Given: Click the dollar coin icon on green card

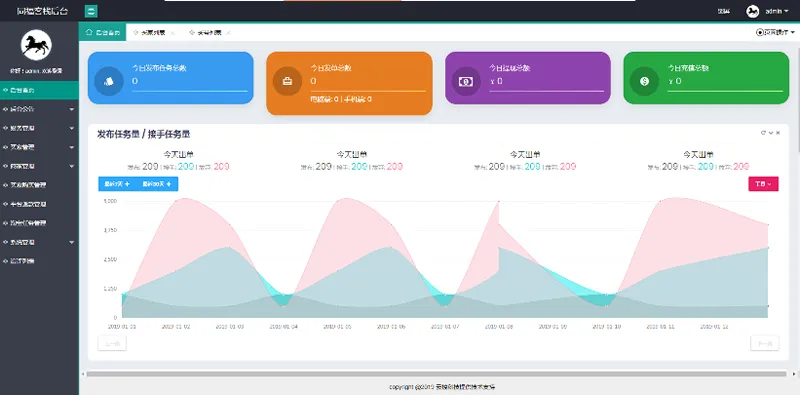Looking at the screenshot, I should pyautogui.click(x=644, y=81).
